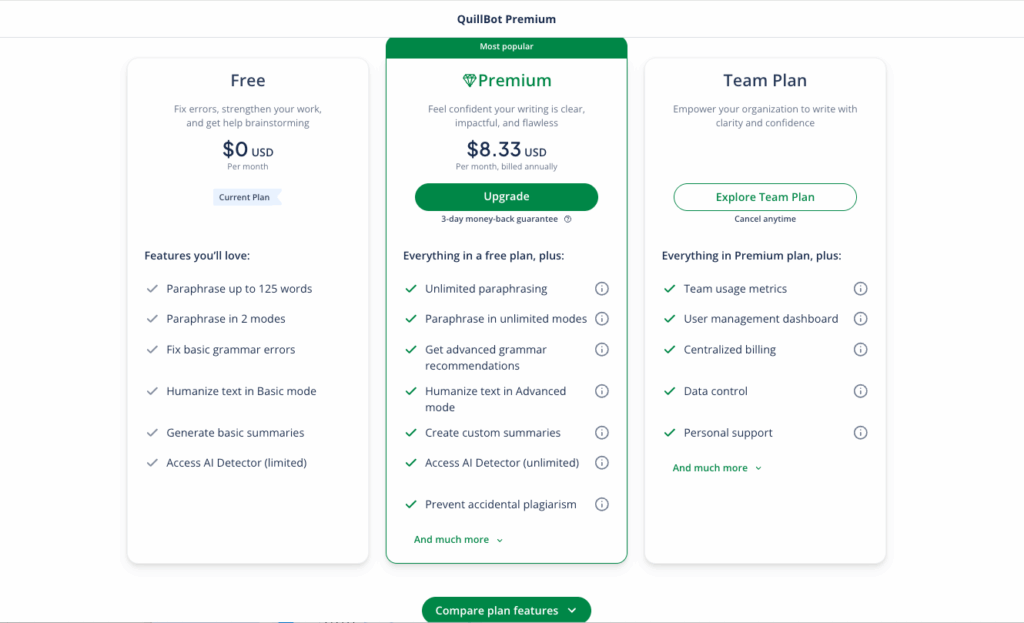Click the Explore Team Plan button
The image size is (1024, 623).
coord(765,197)
